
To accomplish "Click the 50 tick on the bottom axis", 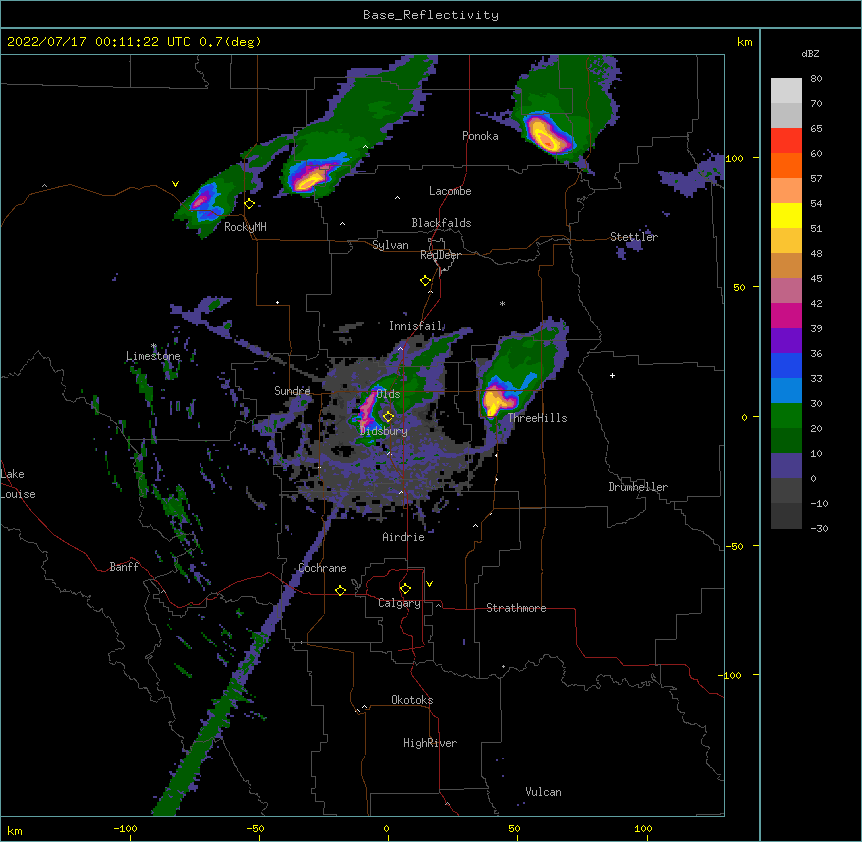I will point(514,828).
